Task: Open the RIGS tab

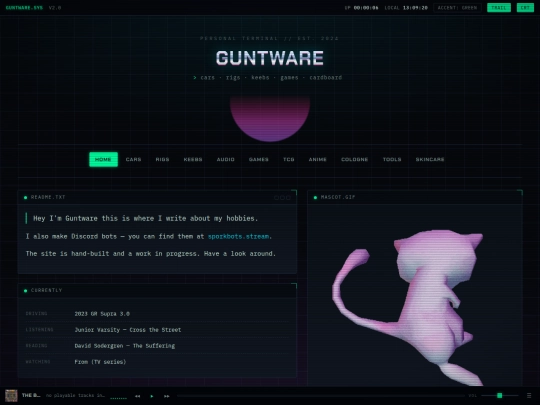Action: point(162,159)
